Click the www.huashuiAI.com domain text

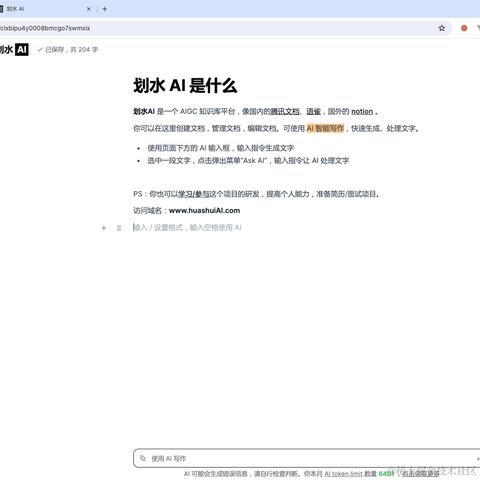204,211
